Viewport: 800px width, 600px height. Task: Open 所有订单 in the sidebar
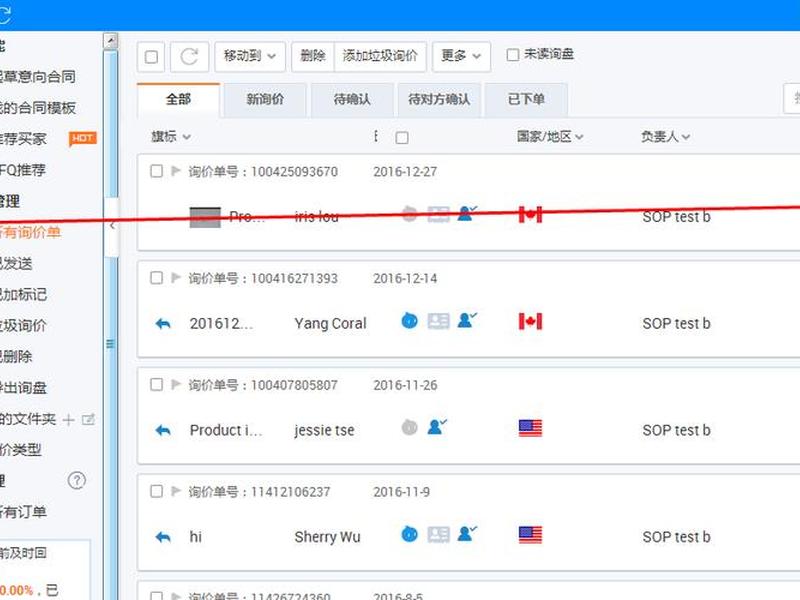(23, 512)
